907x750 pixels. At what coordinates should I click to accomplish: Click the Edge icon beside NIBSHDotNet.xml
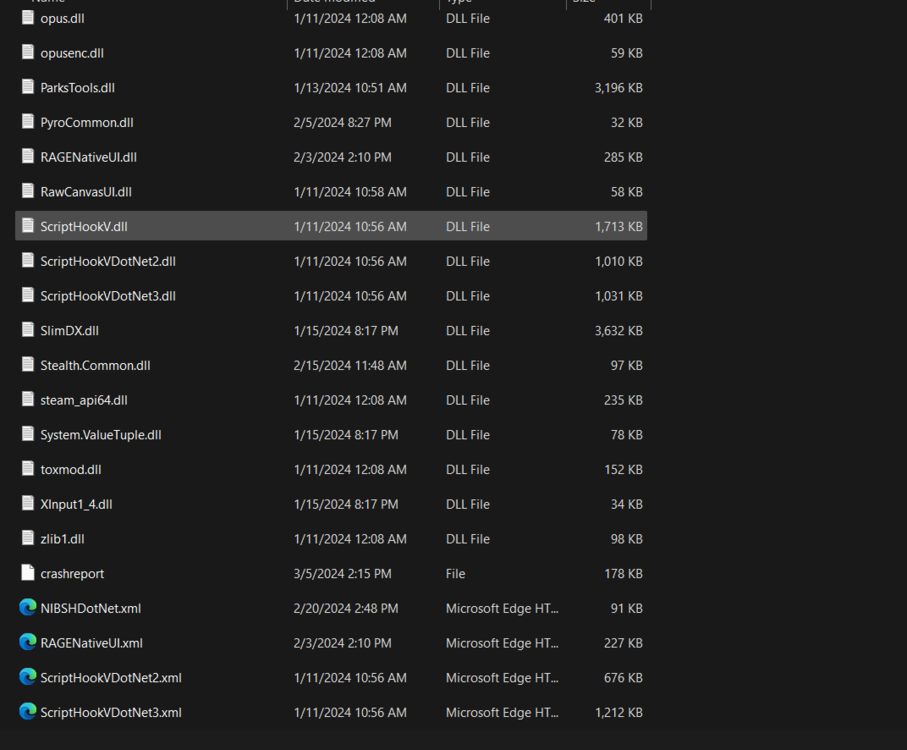(28, 607)
